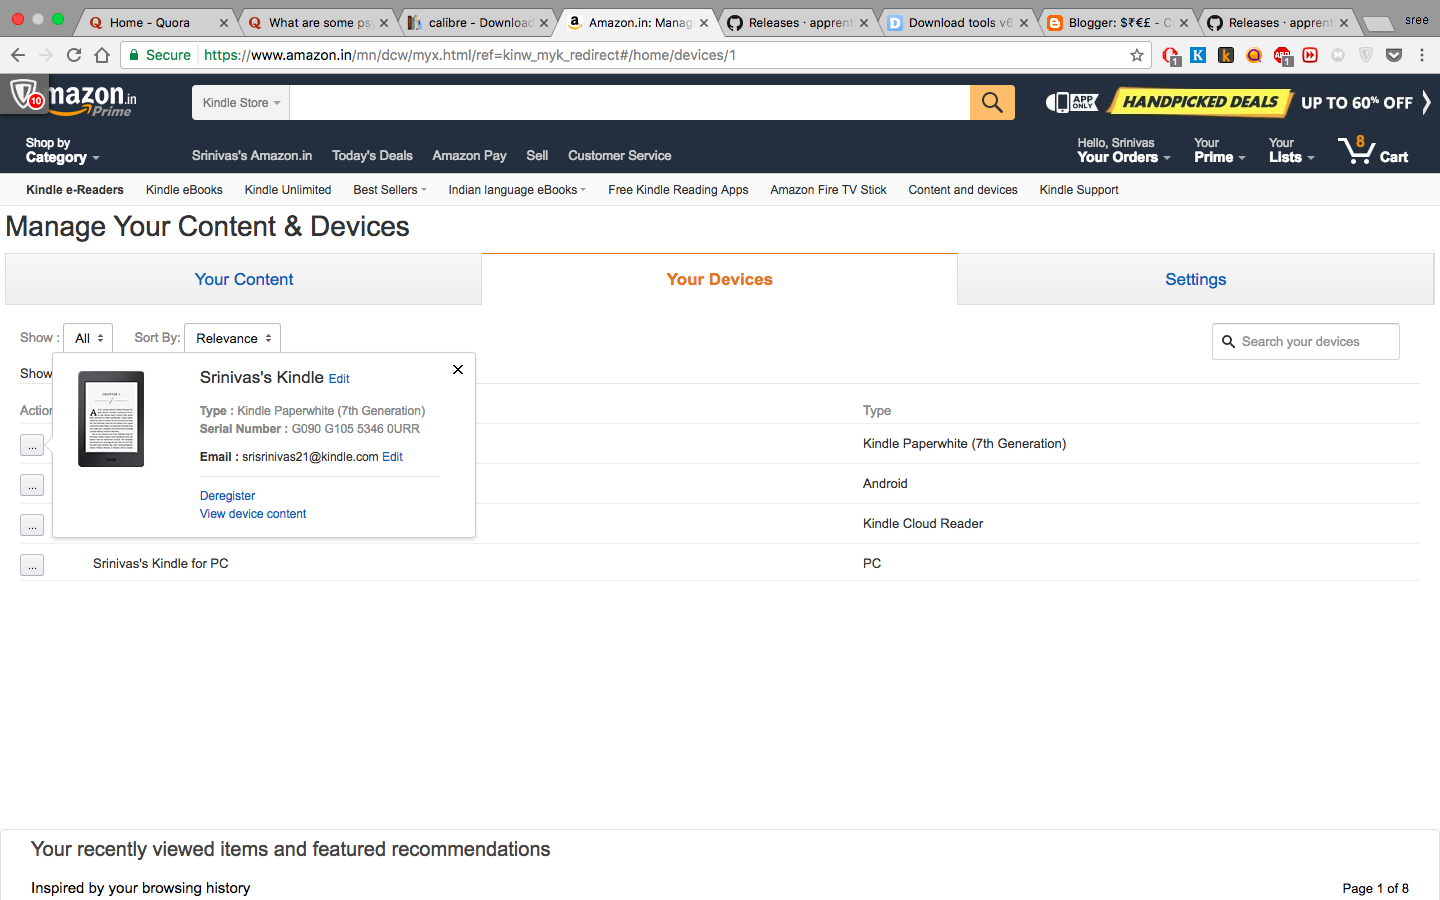This screenshot has height=900, width=1440.
Task: Open the Cart icon
Action: [x=1373, y=150]
